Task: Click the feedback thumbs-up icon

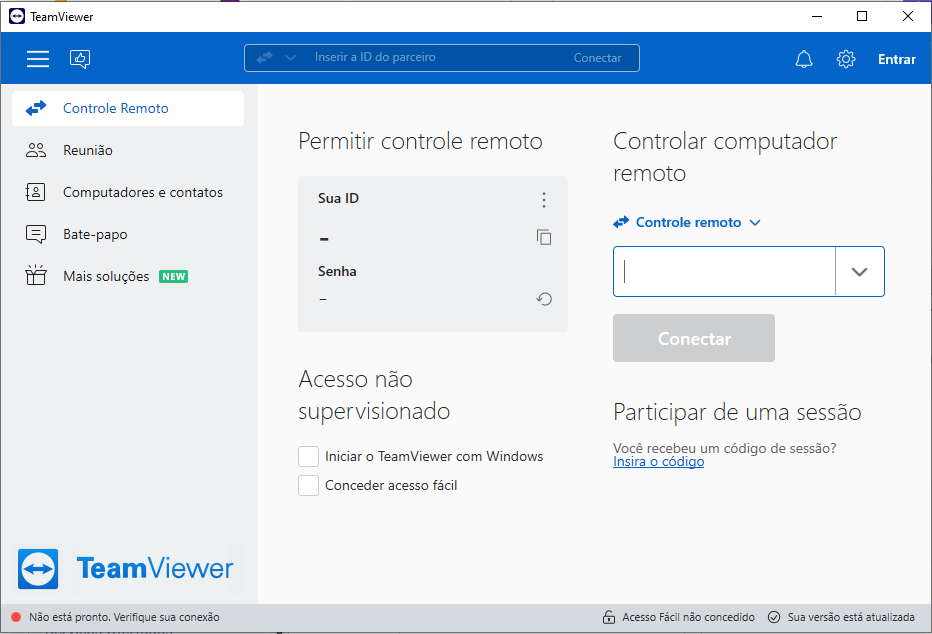Action: point(80,59)
